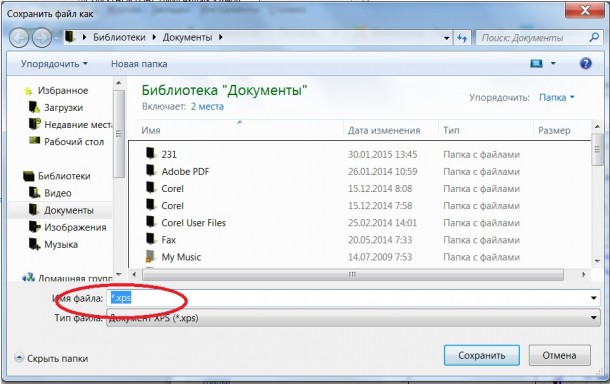Viewport: 610px width, 384px height.
Task: Open the view options dropdown arrow
Action: pyautogui.click(x=553, y=63)
